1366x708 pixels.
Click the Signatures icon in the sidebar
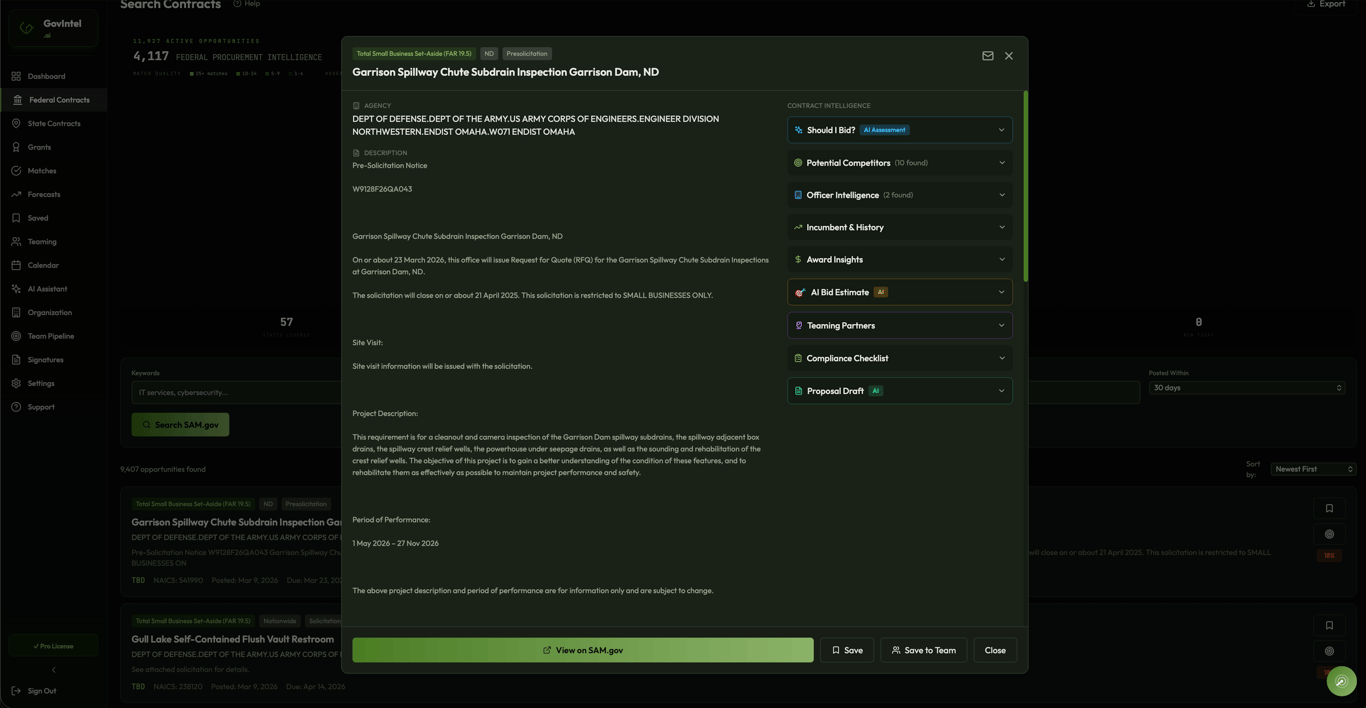pos(17,359)
